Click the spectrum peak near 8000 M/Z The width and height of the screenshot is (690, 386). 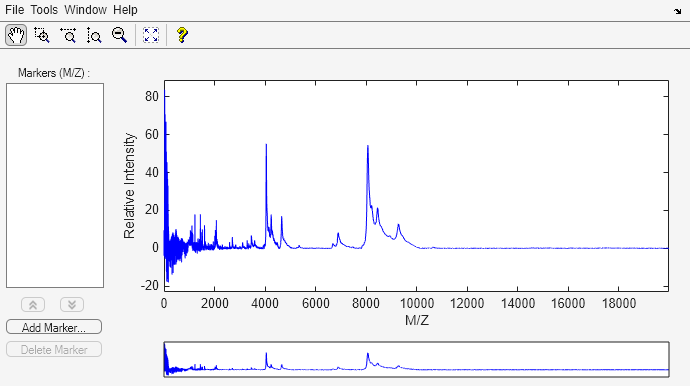coord(368,147)
